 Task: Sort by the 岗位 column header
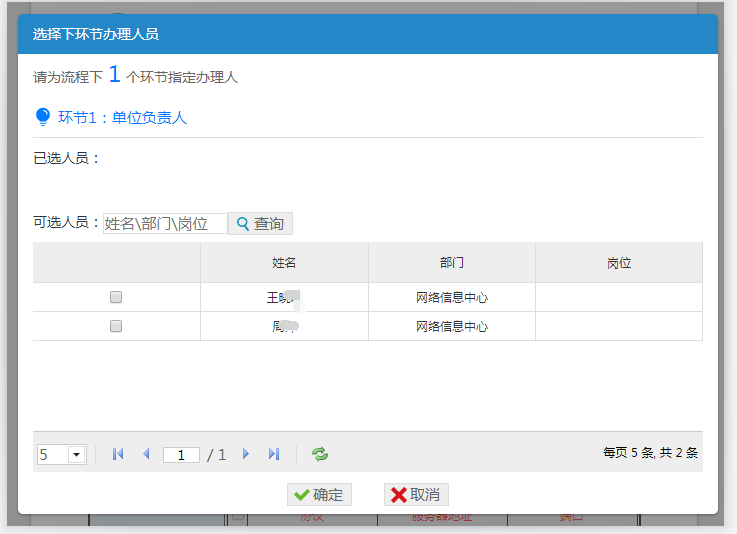pos(618,263)
